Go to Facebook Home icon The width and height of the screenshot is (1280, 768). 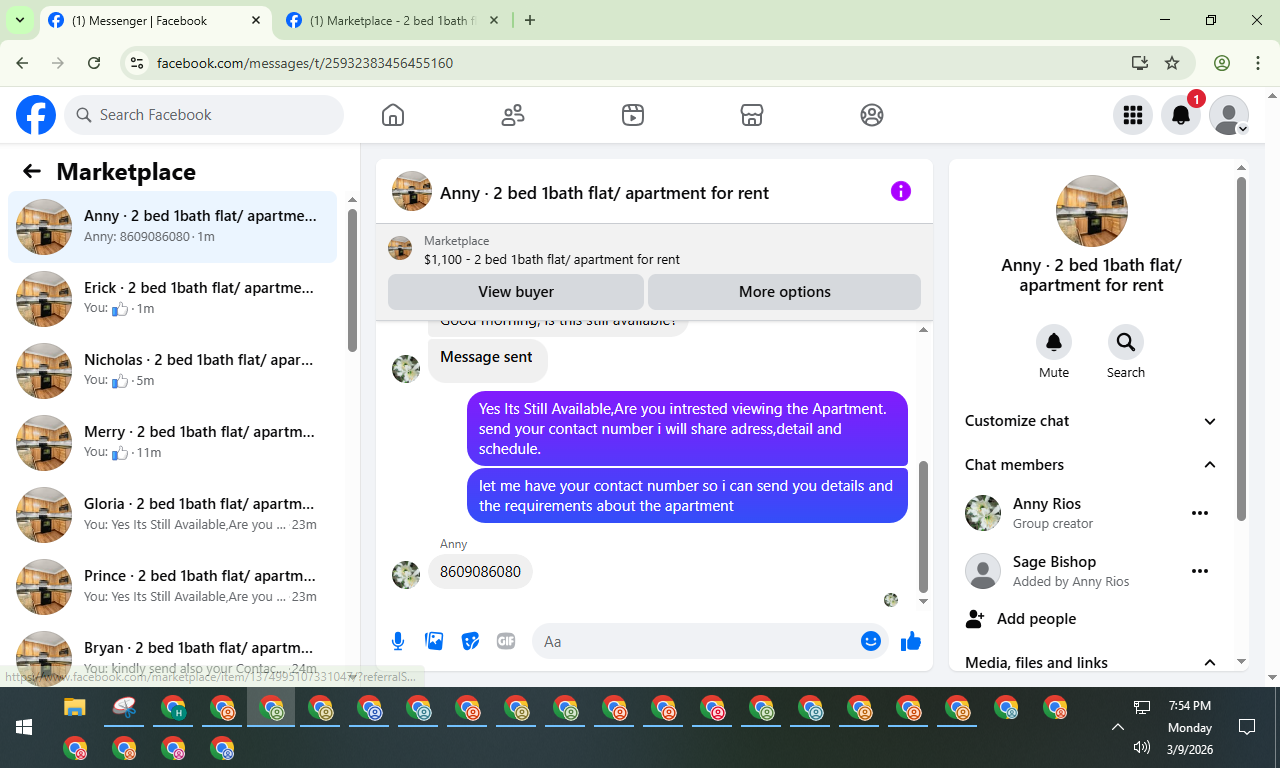(393, 115)
